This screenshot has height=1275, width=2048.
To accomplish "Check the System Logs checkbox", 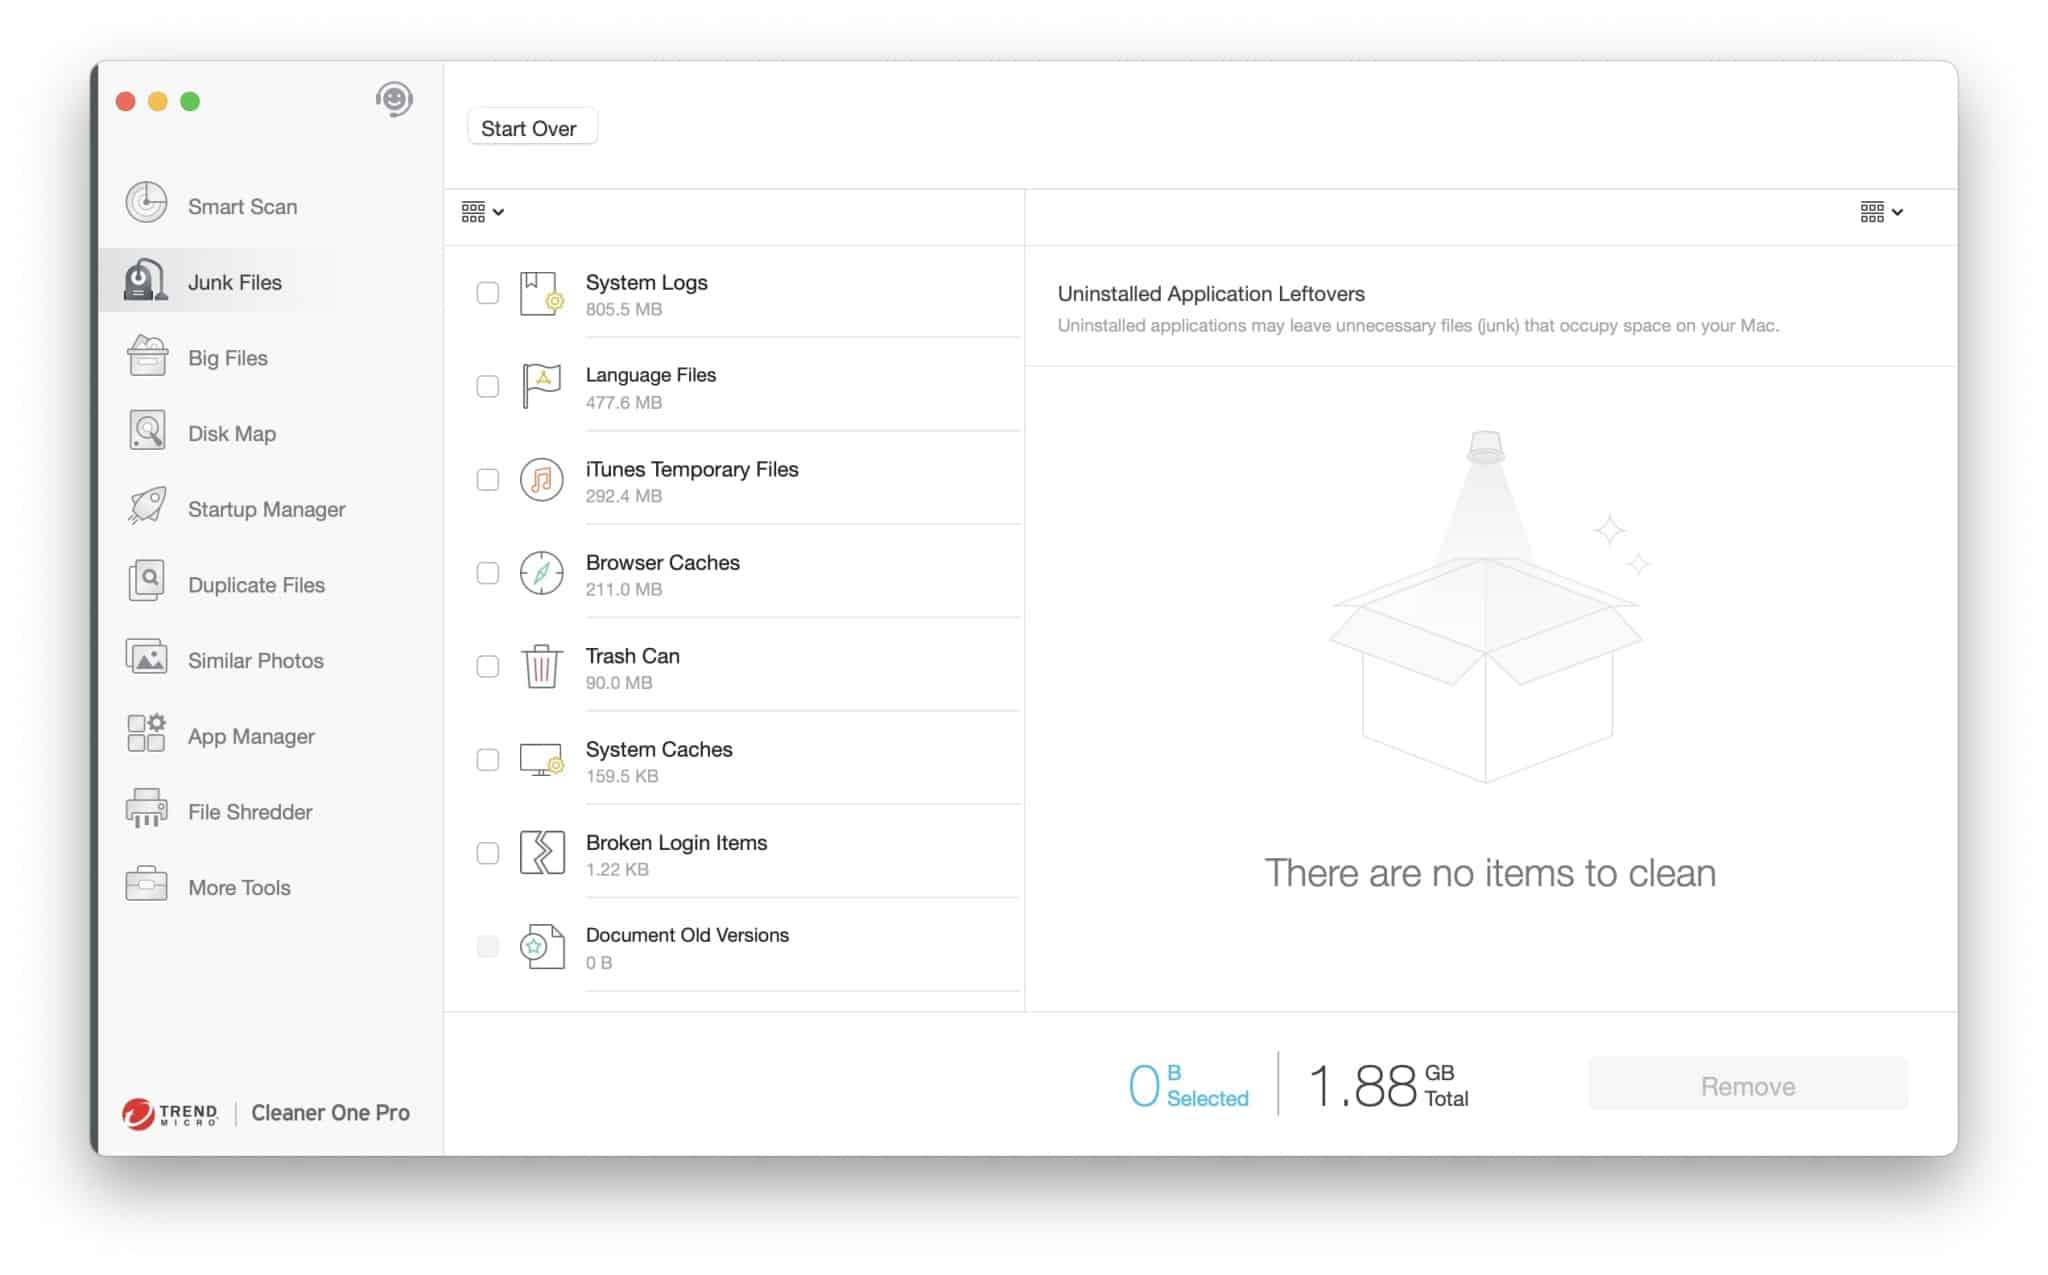I will pos(488,293).
